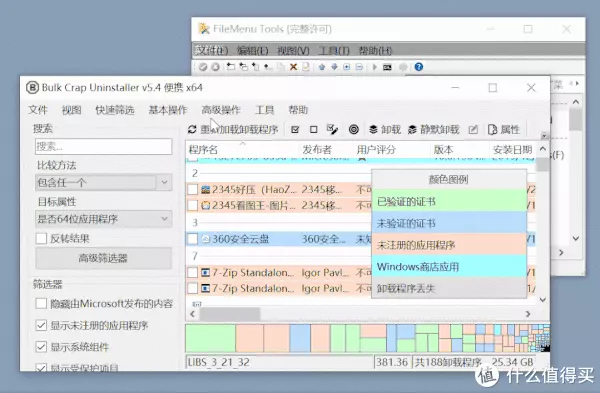Click the collapse all minus icon in FileMenu Tools
The height and width of the screenshot is (393, 600).
point(359,67)
